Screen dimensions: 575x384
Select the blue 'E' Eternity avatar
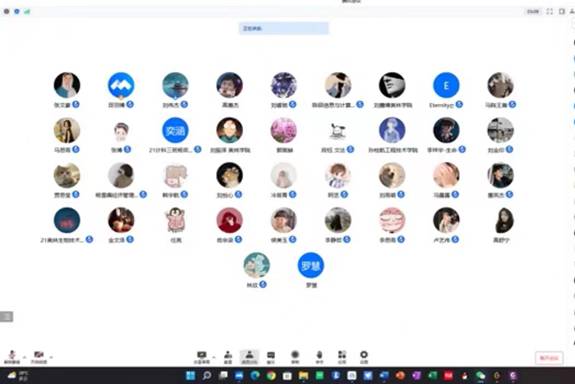[446, 85]
